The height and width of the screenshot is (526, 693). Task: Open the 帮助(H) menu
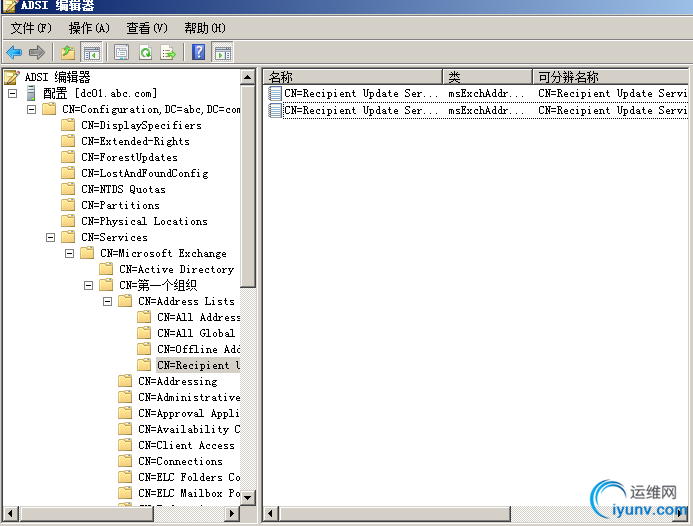[x=205, y=28]
